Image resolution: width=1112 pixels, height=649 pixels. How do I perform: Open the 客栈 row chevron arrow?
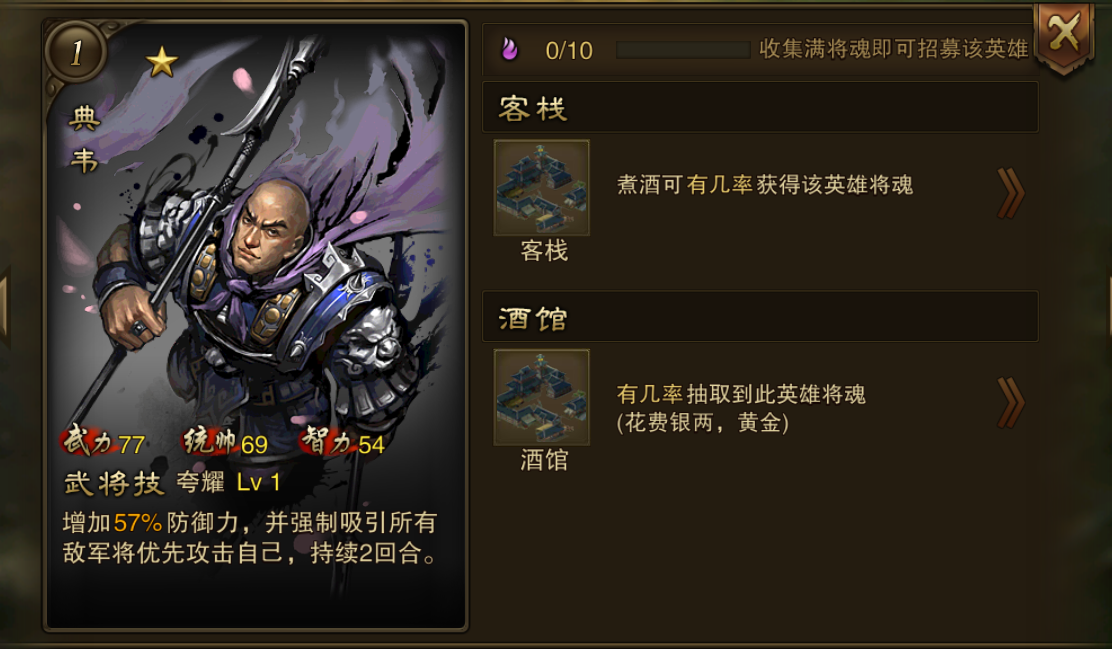[x=1011, y=193]
